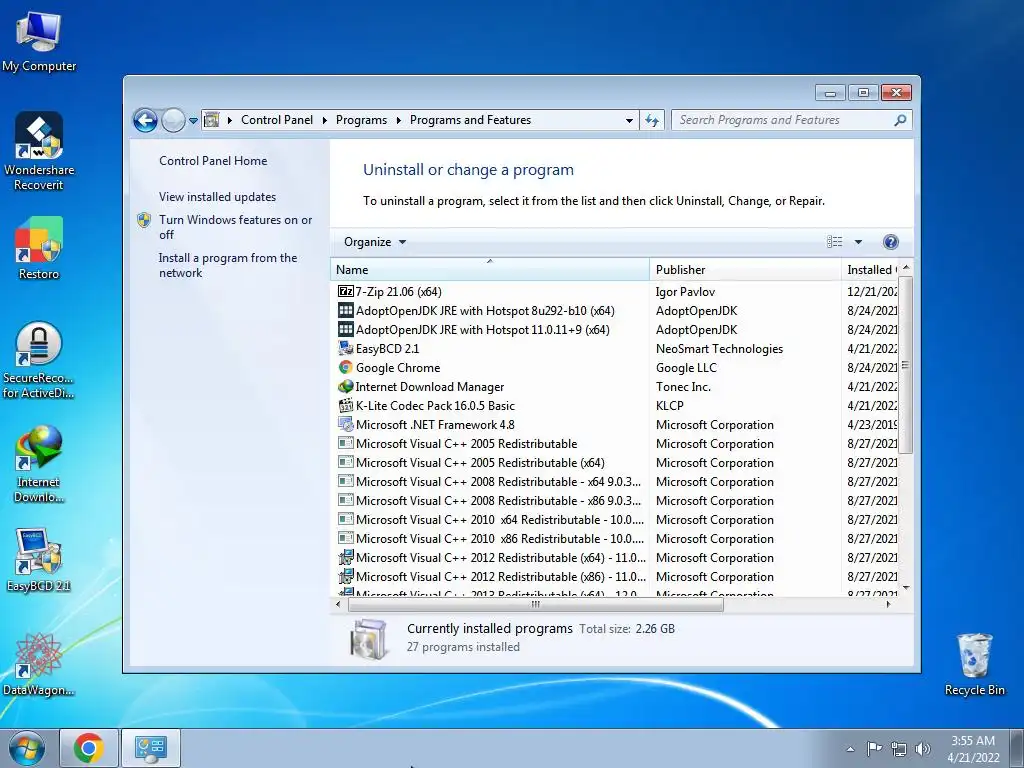1024x768 pixels.
Task: Open View installed updates link
Action: tap(217, 197)
